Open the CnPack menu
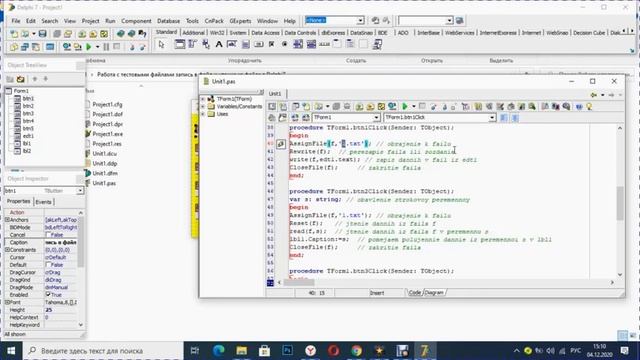Viewport: 640px width, 360px height. [x=214, y=21]
